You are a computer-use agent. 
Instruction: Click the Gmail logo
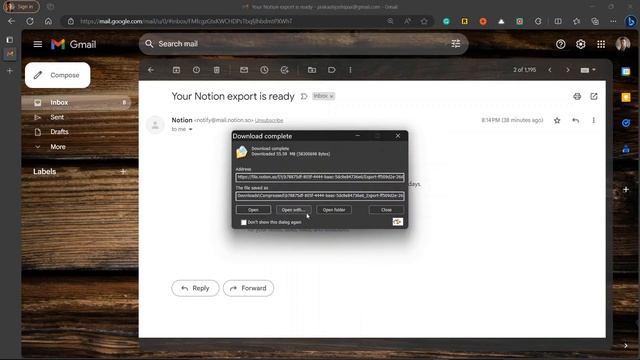[73, 44]
